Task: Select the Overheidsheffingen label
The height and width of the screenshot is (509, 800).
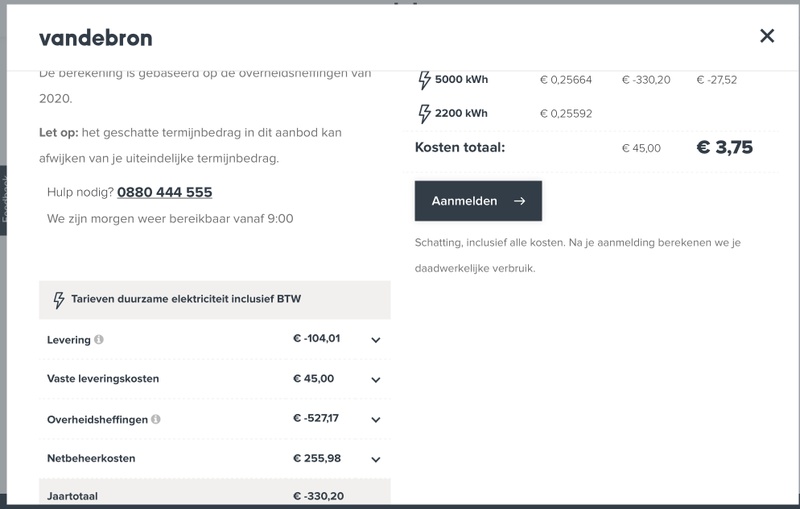Action: pos(97,419)
